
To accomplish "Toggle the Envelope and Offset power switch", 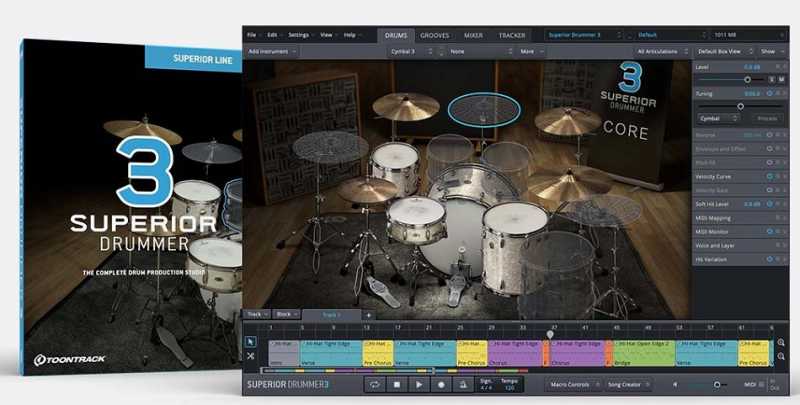I will 769,149.
